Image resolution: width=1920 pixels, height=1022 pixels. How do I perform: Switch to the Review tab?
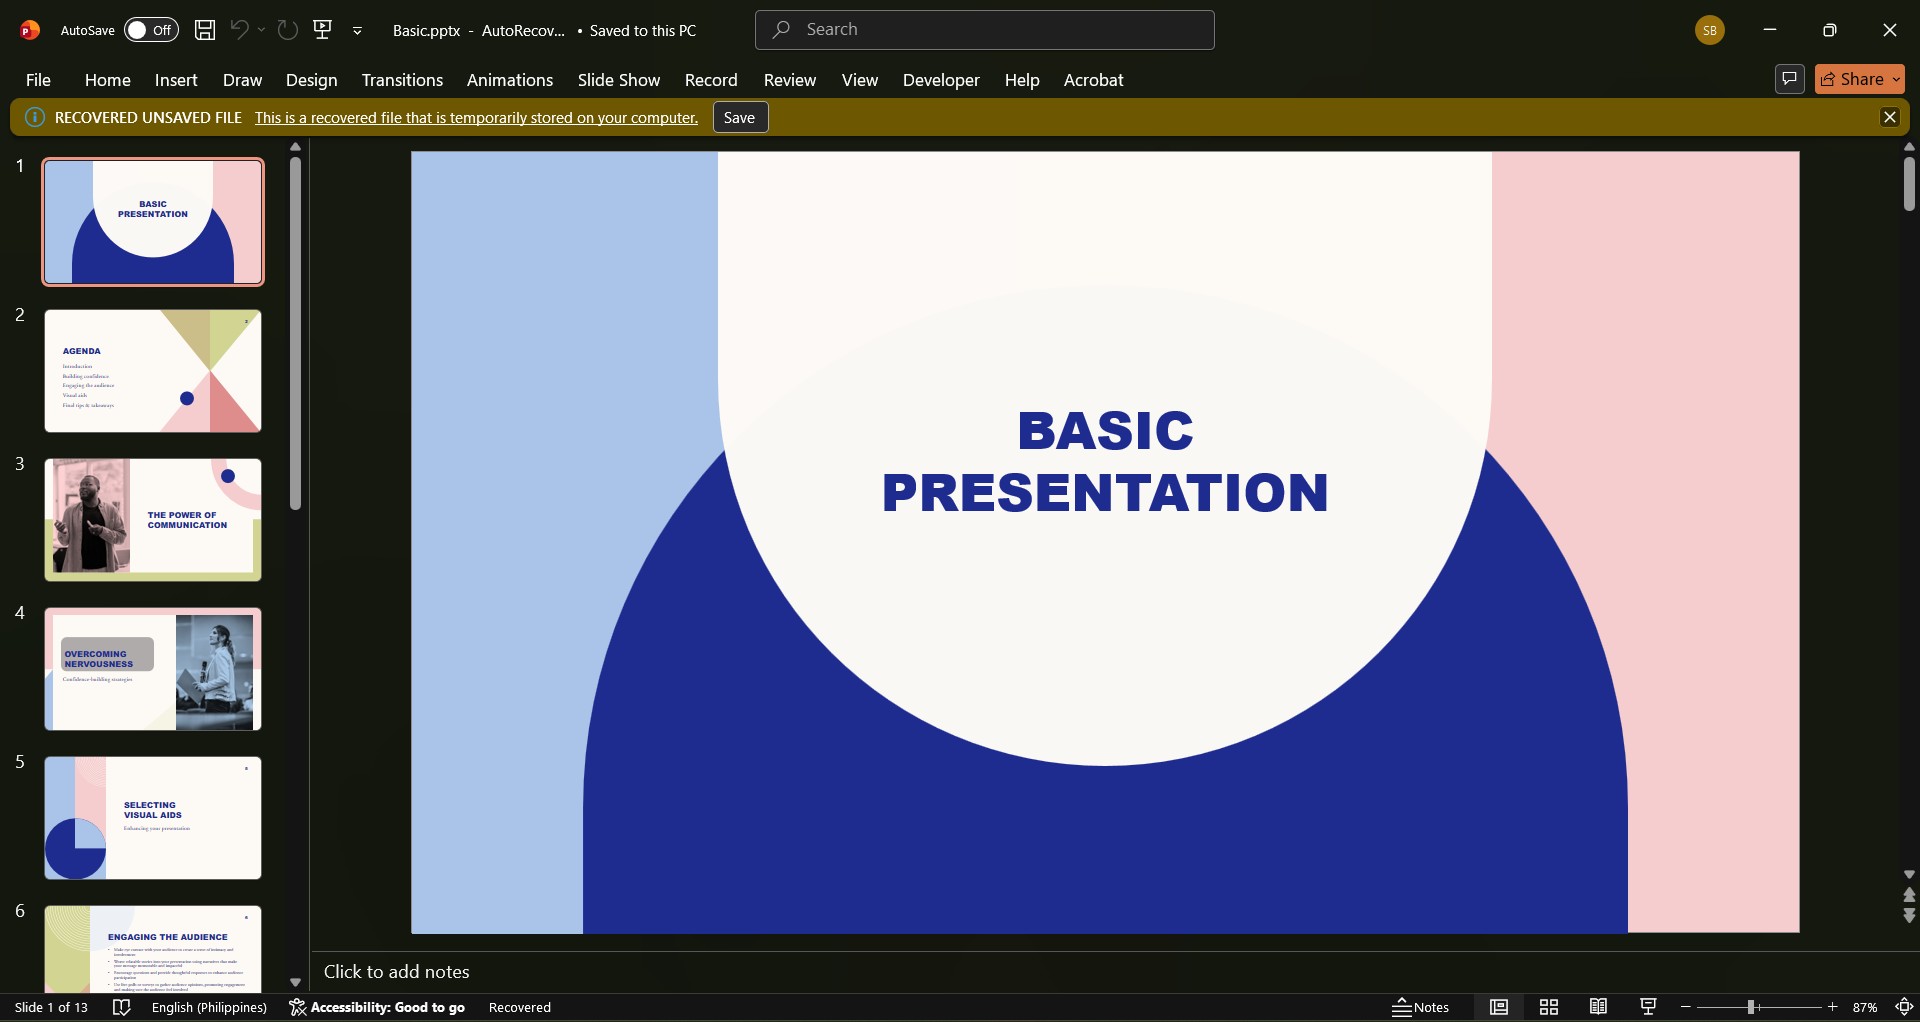[790, 80]
